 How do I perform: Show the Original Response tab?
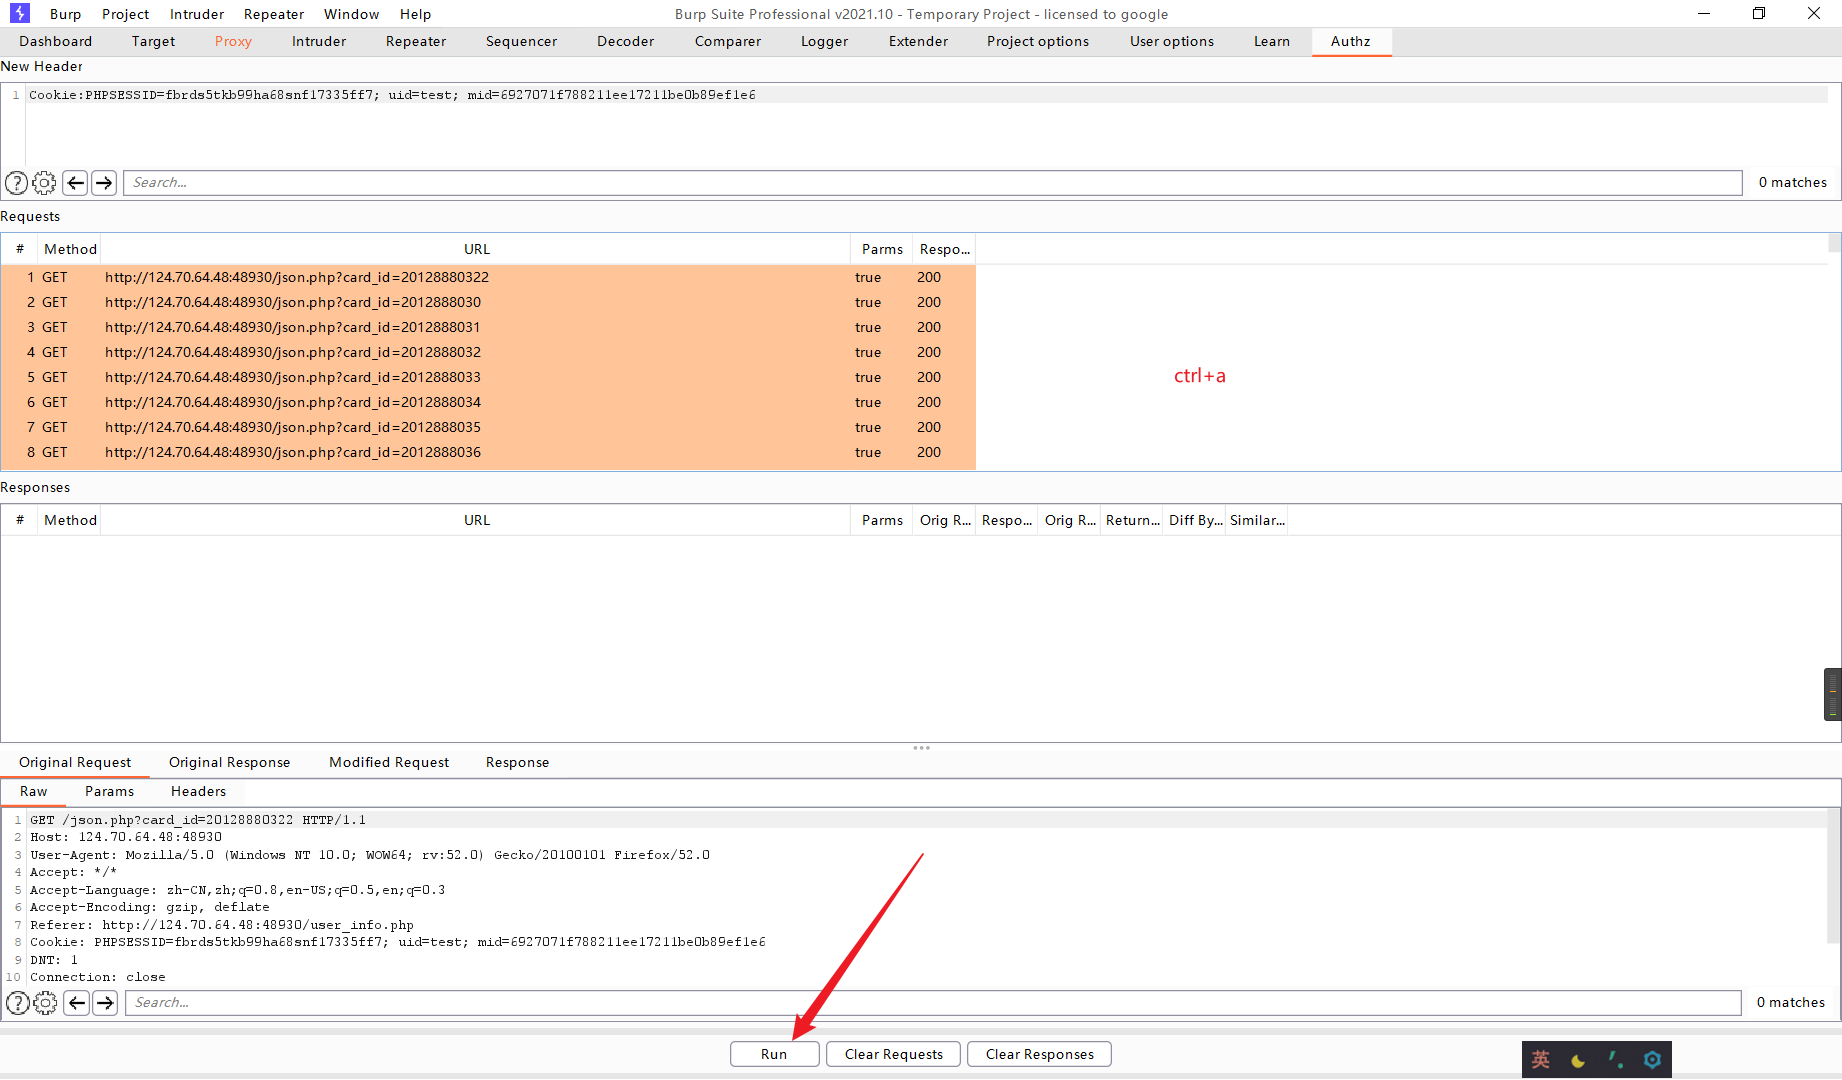(230, 762)
